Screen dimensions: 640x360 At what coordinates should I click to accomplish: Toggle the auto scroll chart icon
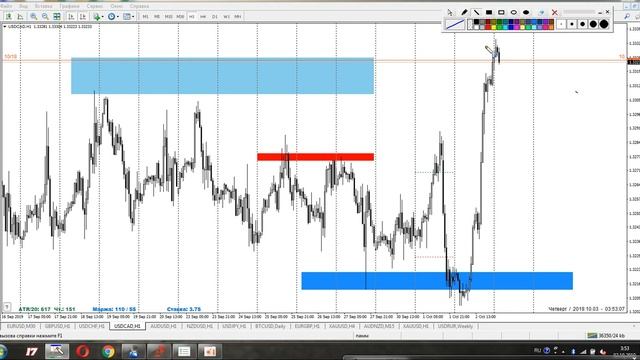tap(71, 16)
